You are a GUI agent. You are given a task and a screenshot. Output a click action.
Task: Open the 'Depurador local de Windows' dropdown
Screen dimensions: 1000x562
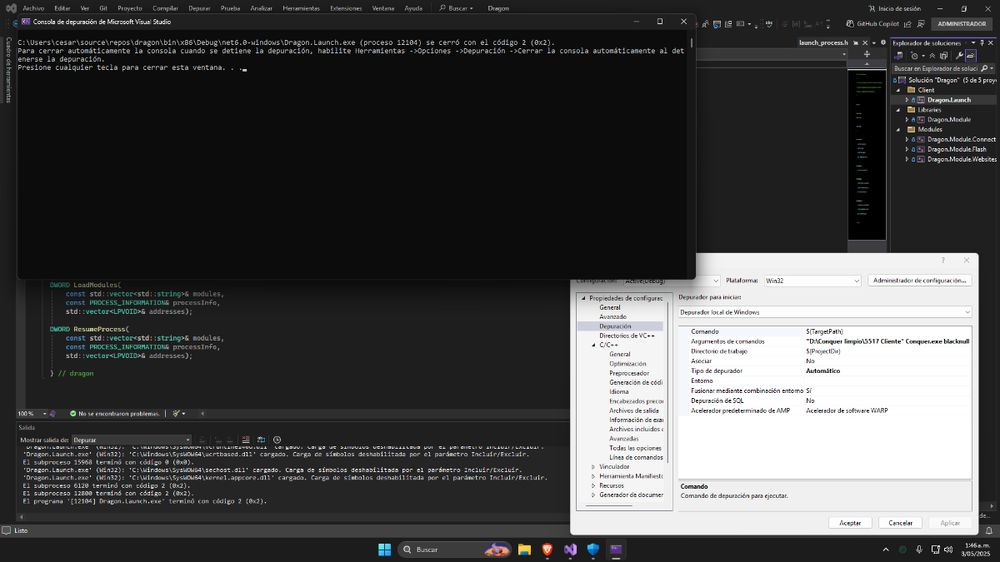tap(824, 312)
